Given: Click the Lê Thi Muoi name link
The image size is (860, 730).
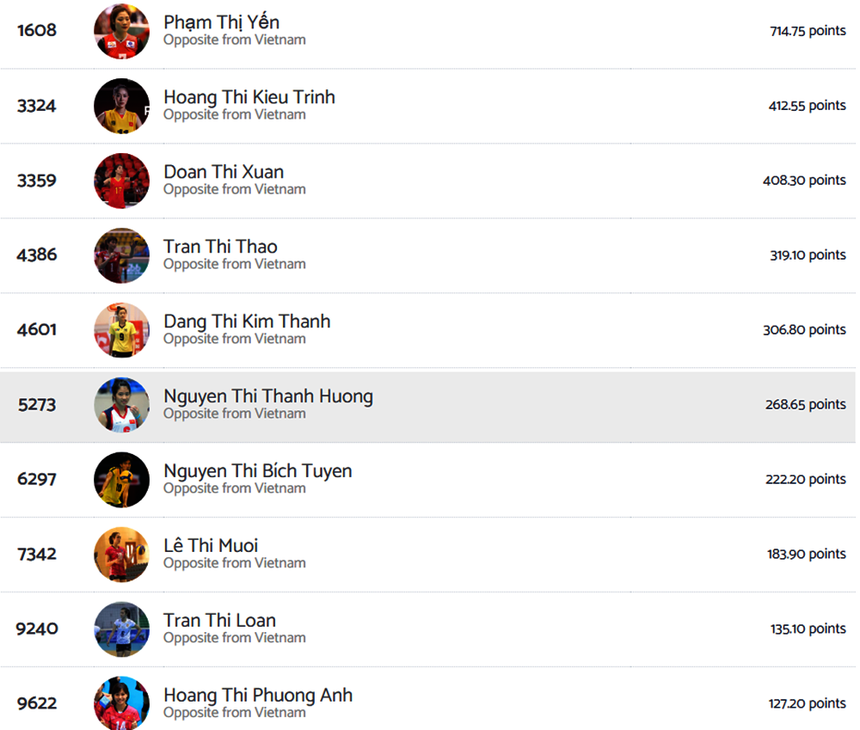Looking at the screenshot, I should 211,545.
